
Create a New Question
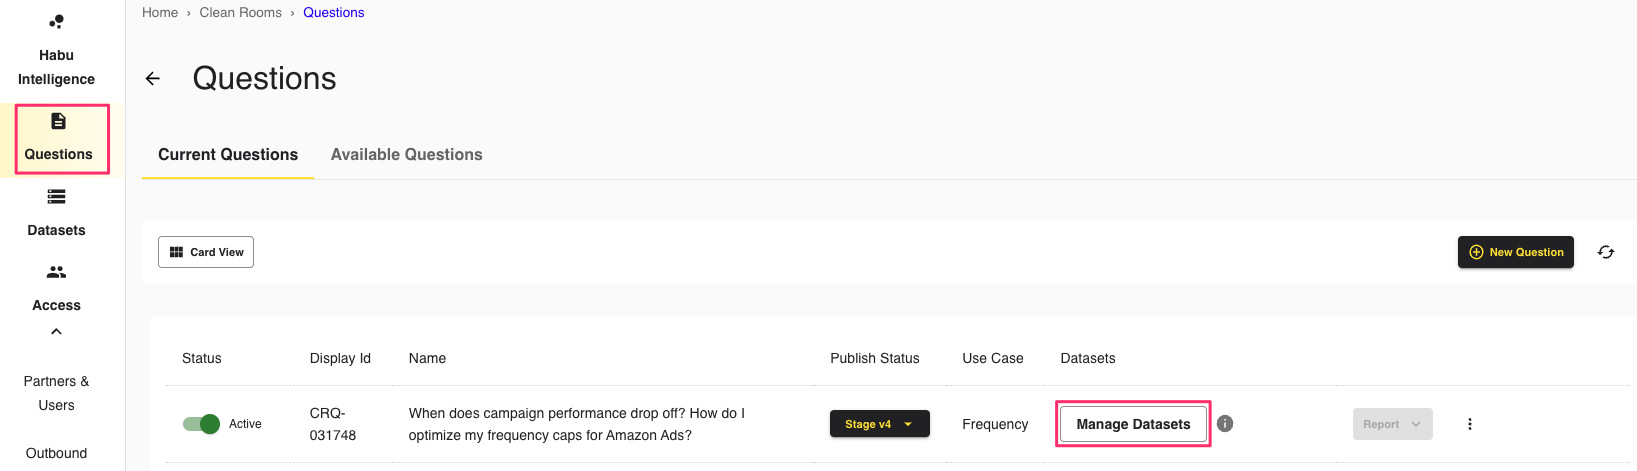click(x=1516, y=252)
